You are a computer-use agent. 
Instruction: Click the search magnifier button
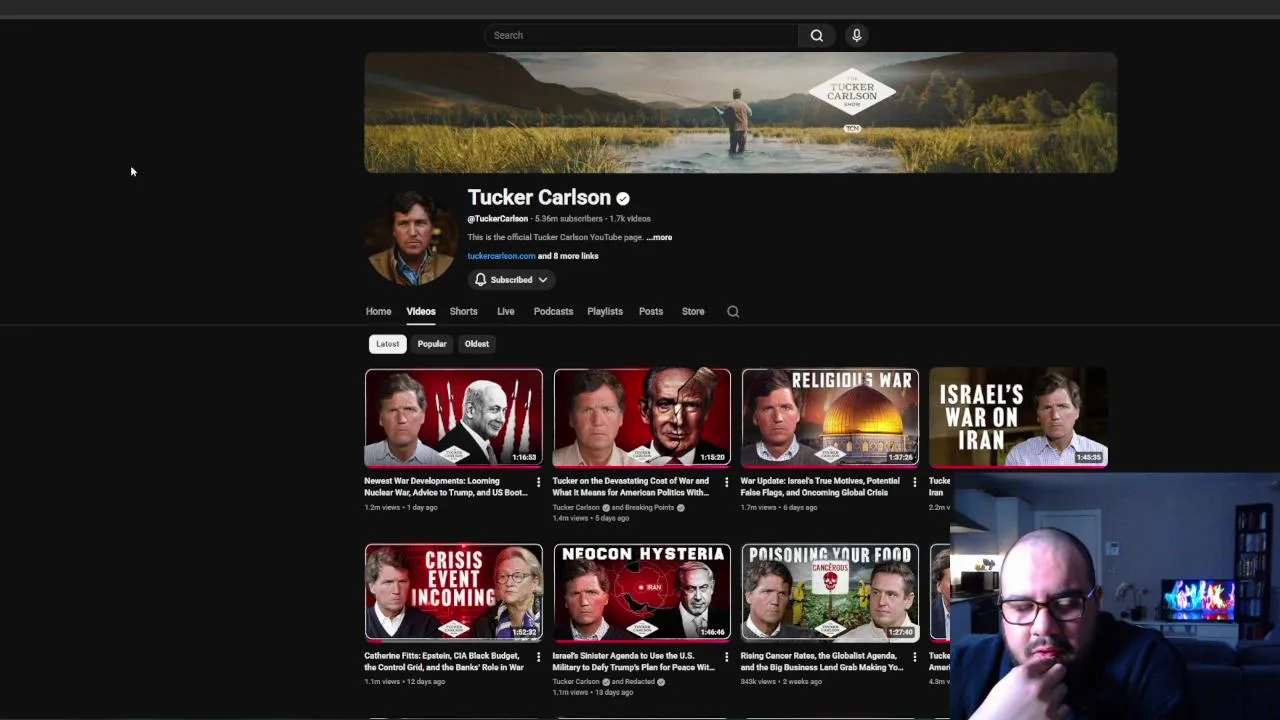pos(817,35)
